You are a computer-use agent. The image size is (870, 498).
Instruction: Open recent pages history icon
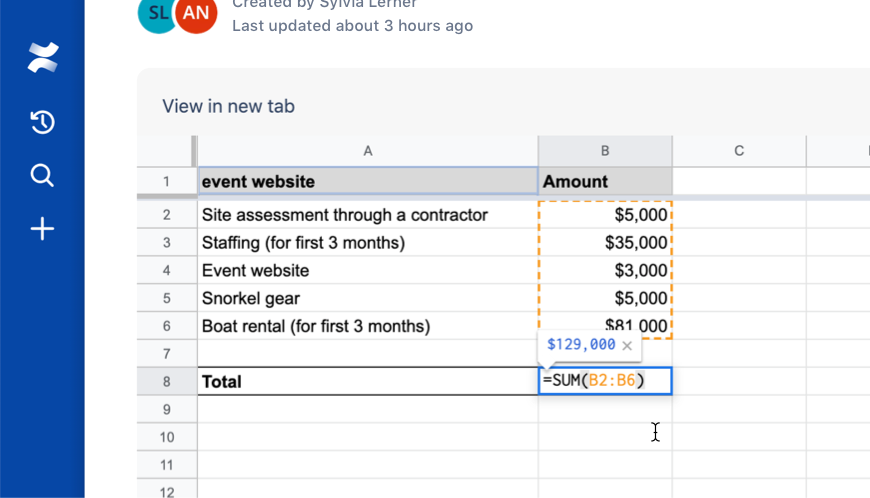[x=43, y=122]
